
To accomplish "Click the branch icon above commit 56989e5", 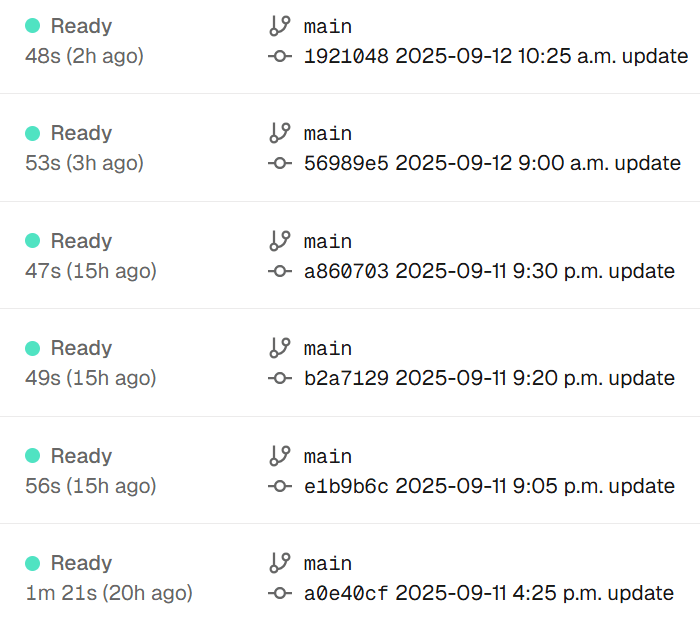I will [x=279, y=133].
